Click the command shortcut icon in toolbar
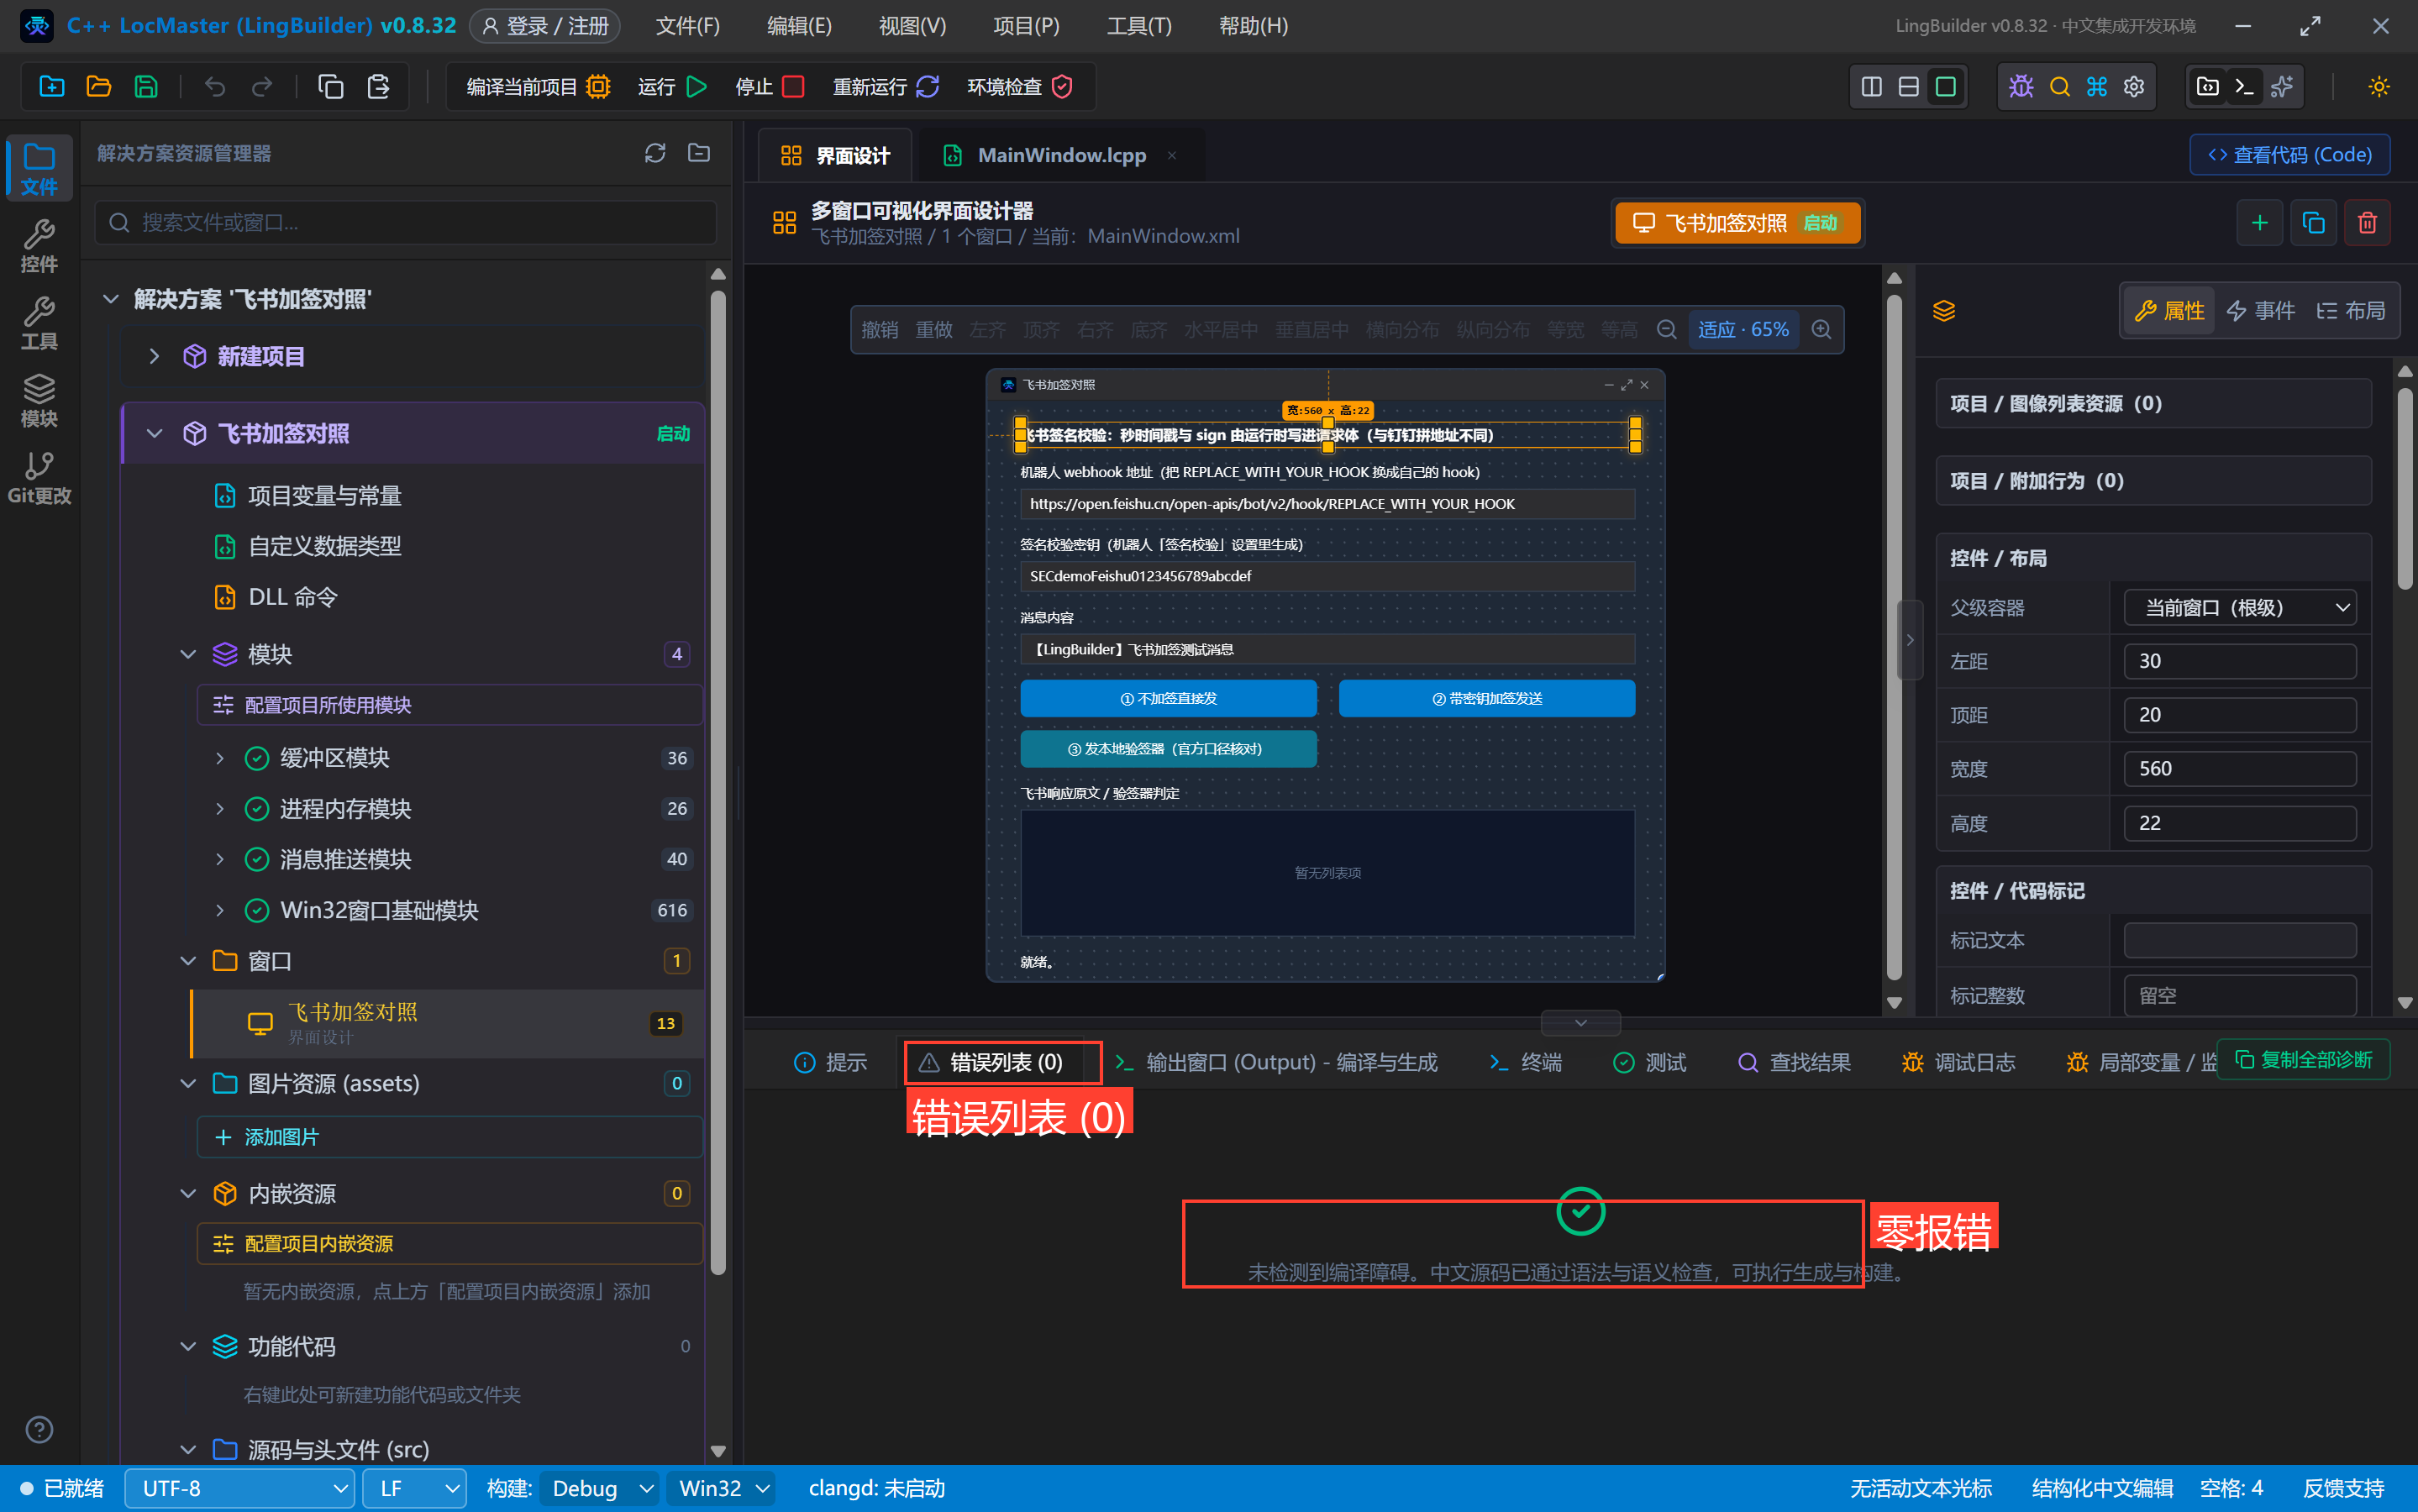The height and width of the screenshot is (1512, 2418). pyautogui.click(x=2097, y=87)
